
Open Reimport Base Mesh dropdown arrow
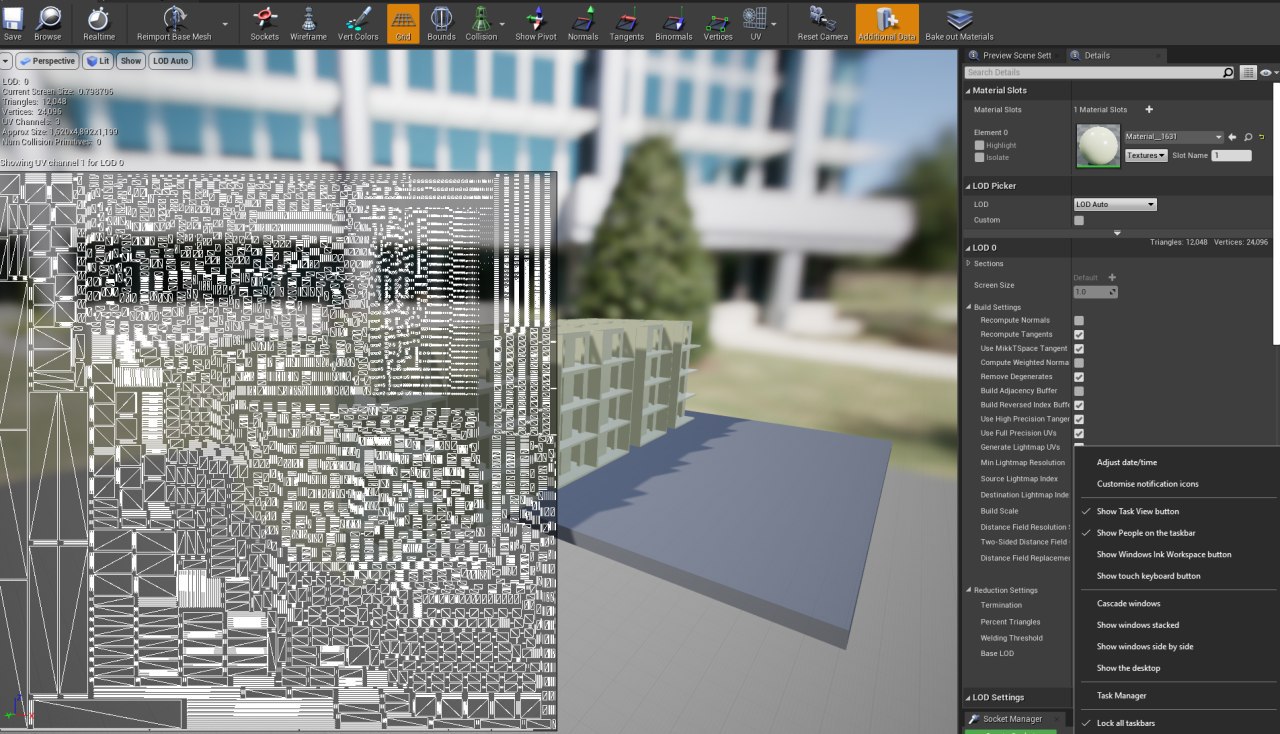[224, 22]
